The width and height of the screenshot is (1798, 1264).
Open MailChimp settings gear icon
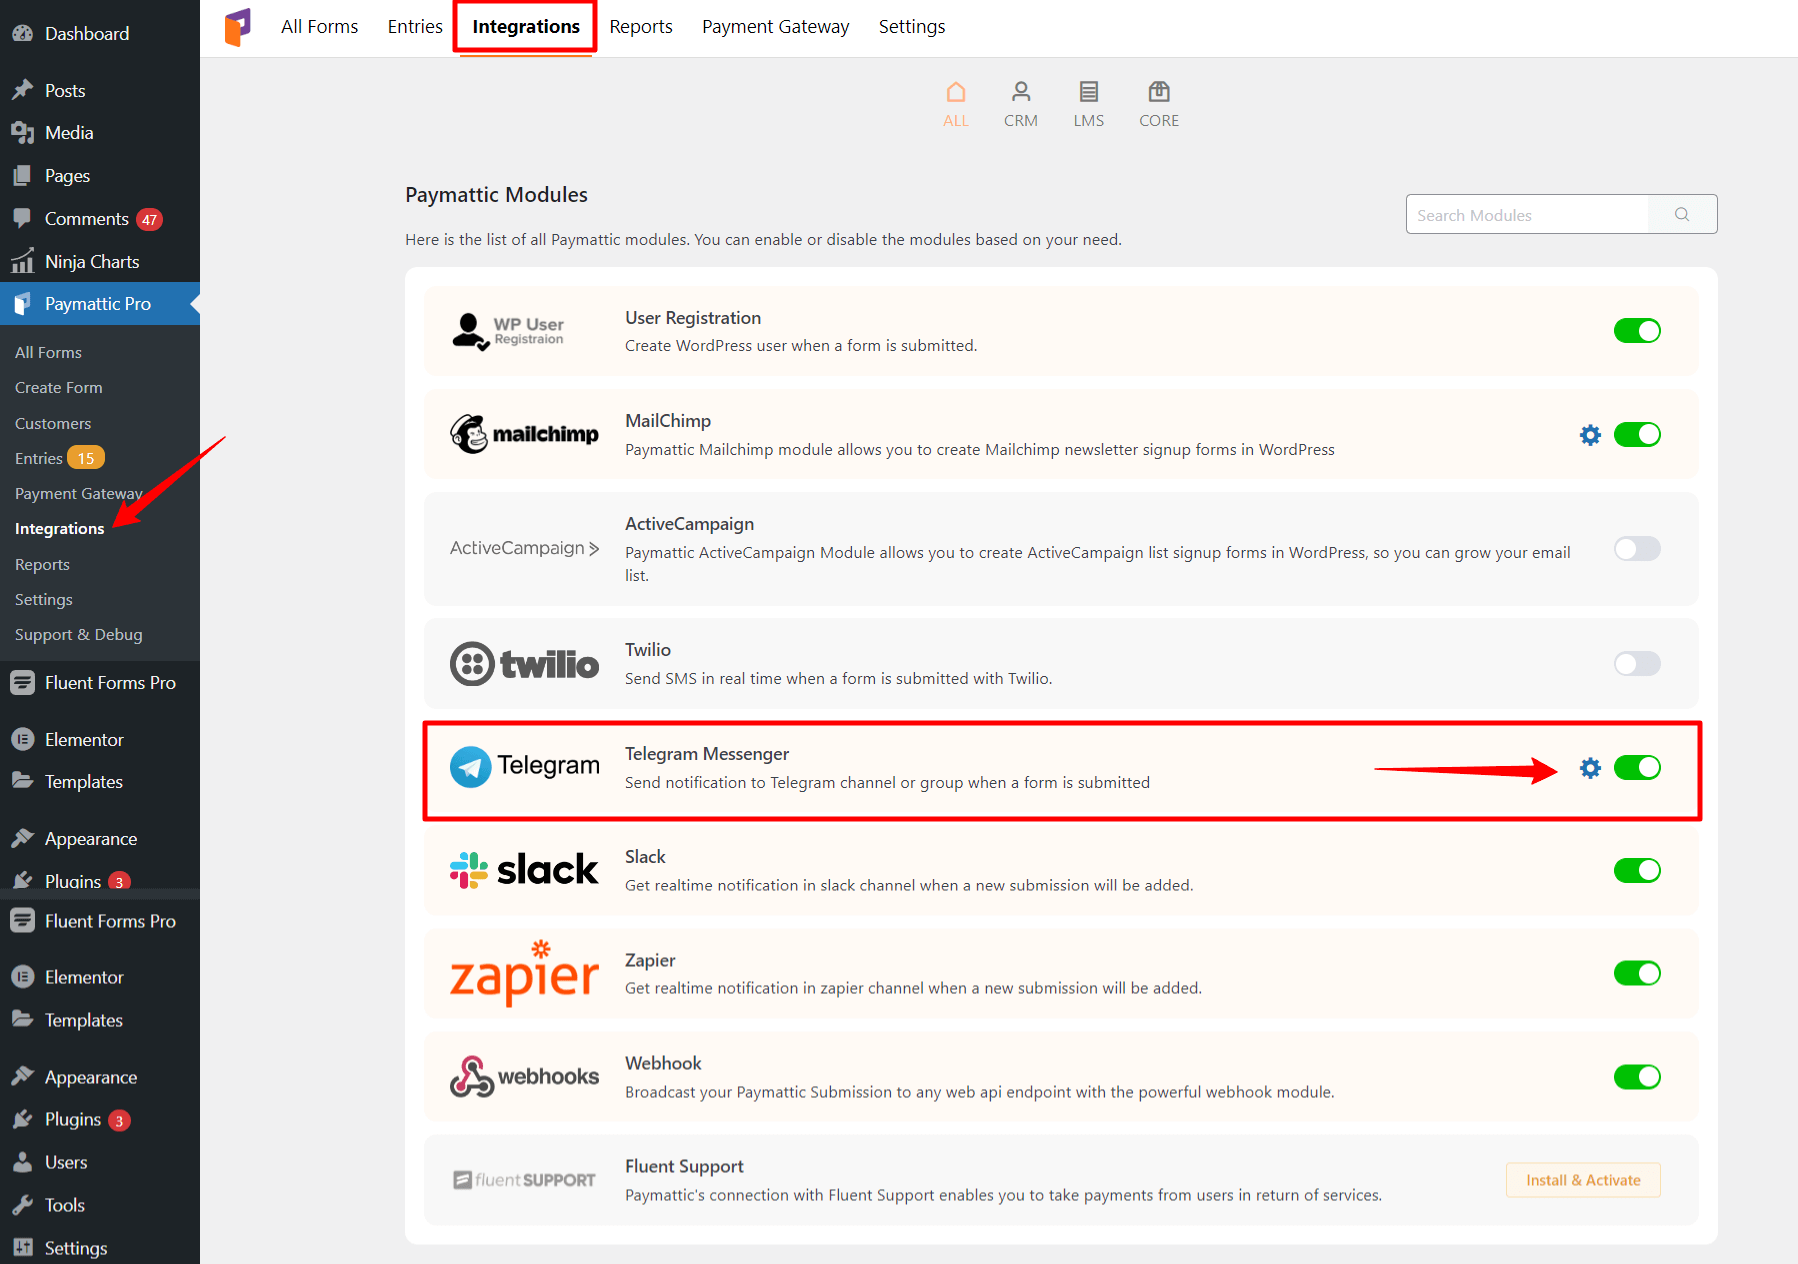1590,435
